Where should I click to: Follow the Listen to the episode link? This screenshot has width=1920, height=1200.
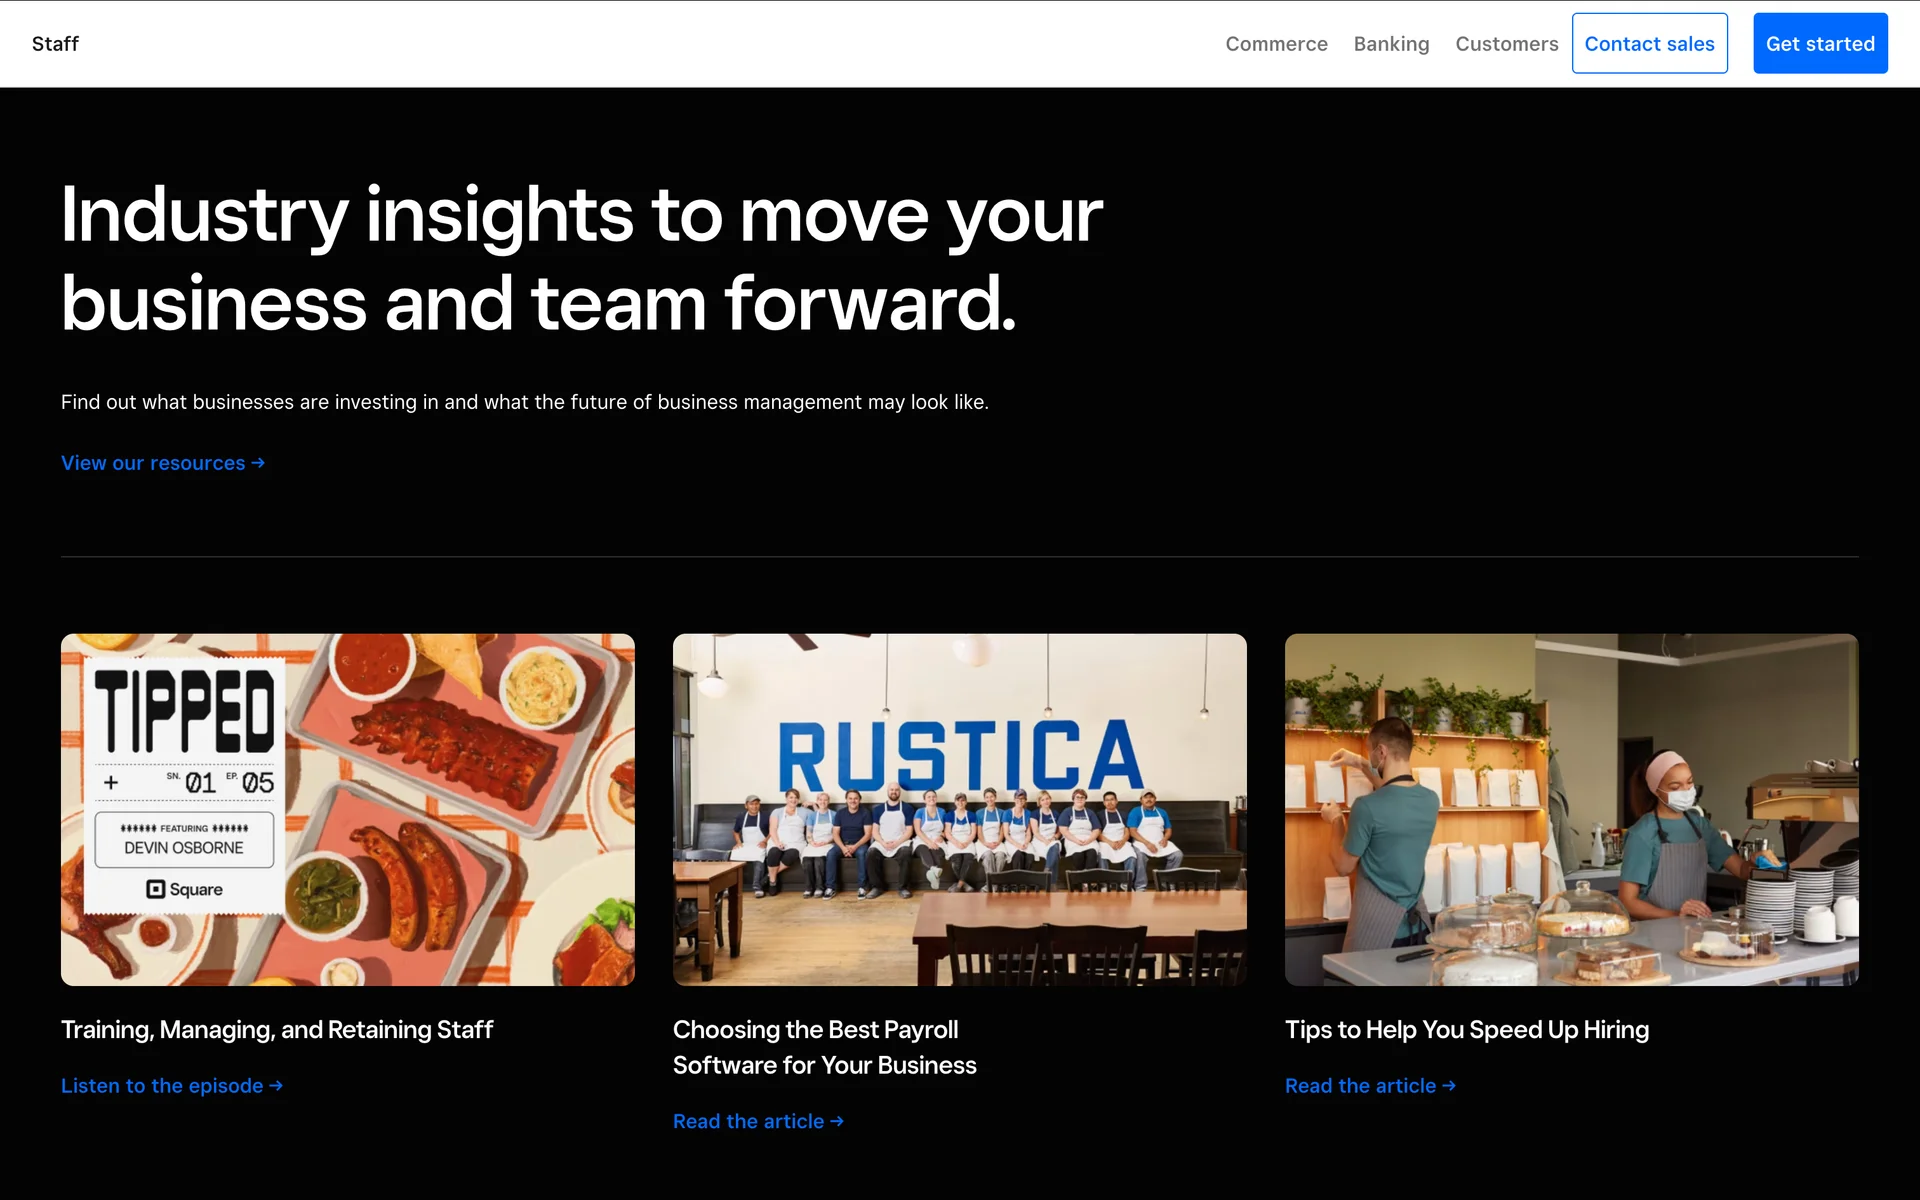pyautogui.click(x=162, y=1086)
